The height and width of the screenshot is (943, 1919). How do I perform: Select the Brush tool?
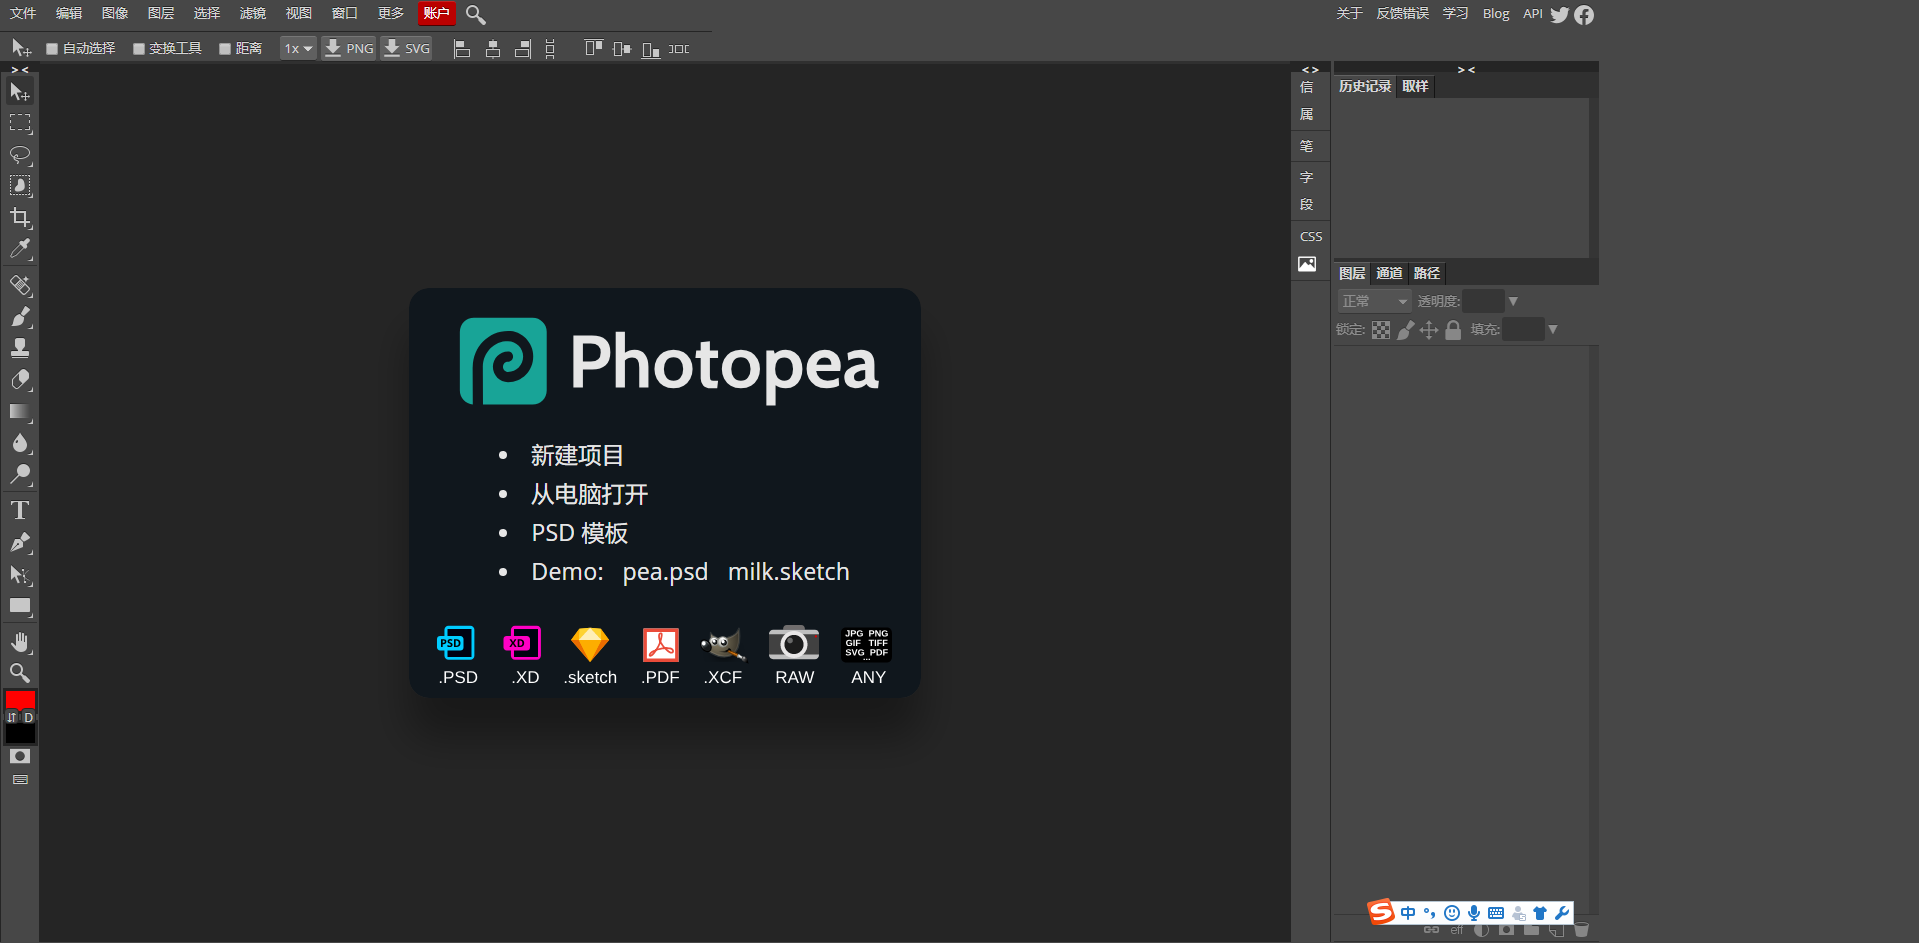(20, 317)
